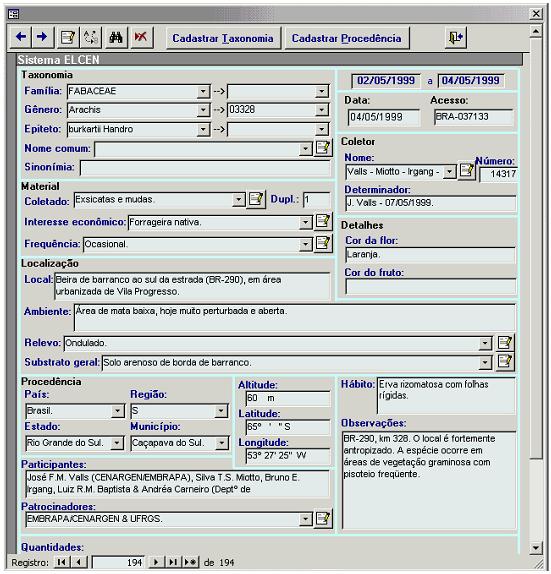
Task: Click the blue right arrow toolbar icon
Action: click(42, 37)
